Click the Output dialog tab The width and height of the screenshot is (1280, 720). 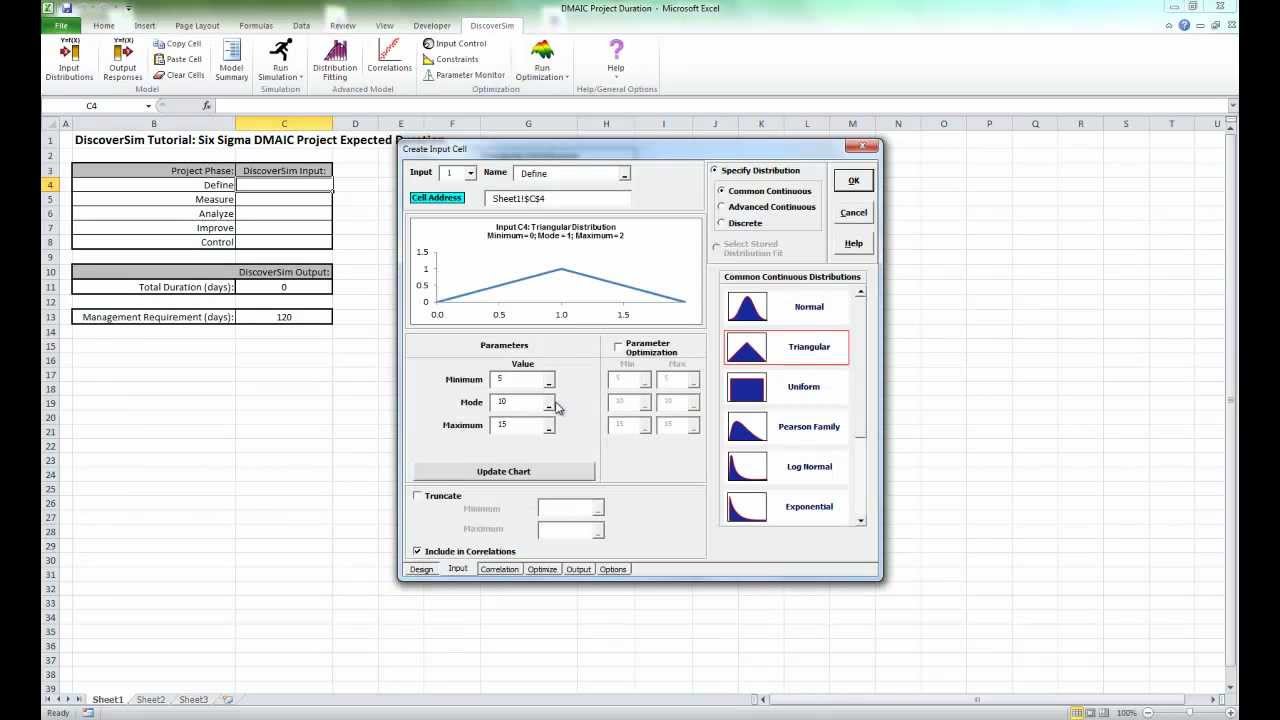coord(578,569)
